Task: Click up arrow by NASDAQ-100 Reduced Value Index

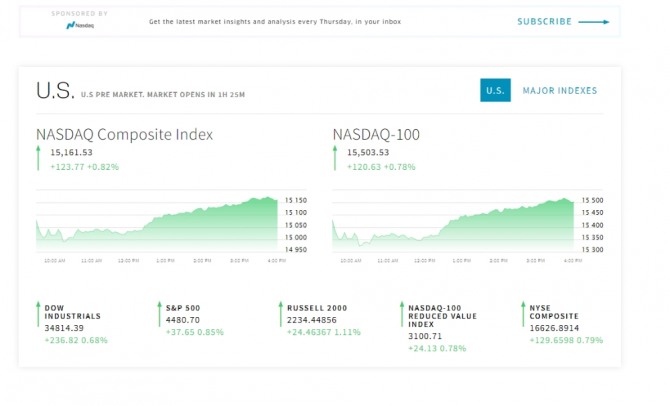Action: click(x=402, y=314)
